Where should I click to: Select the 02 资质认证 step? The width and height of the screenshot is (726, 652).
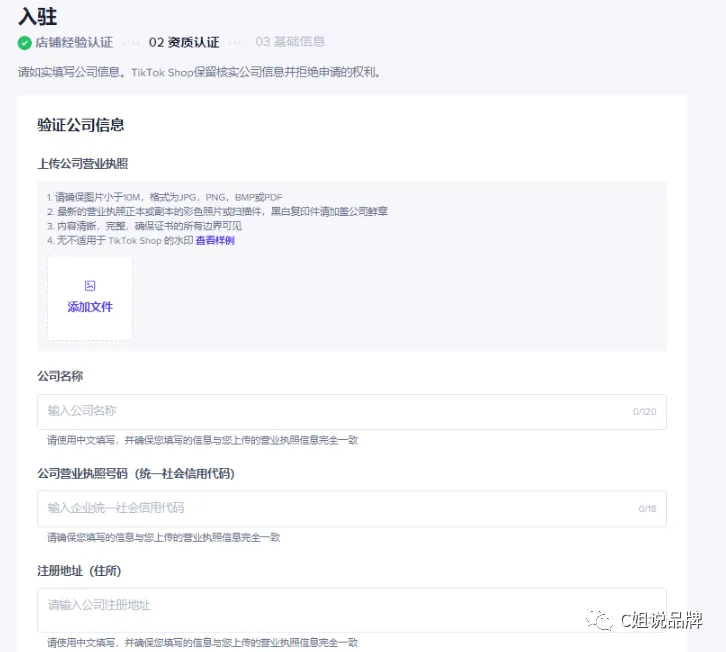(184, 43)
